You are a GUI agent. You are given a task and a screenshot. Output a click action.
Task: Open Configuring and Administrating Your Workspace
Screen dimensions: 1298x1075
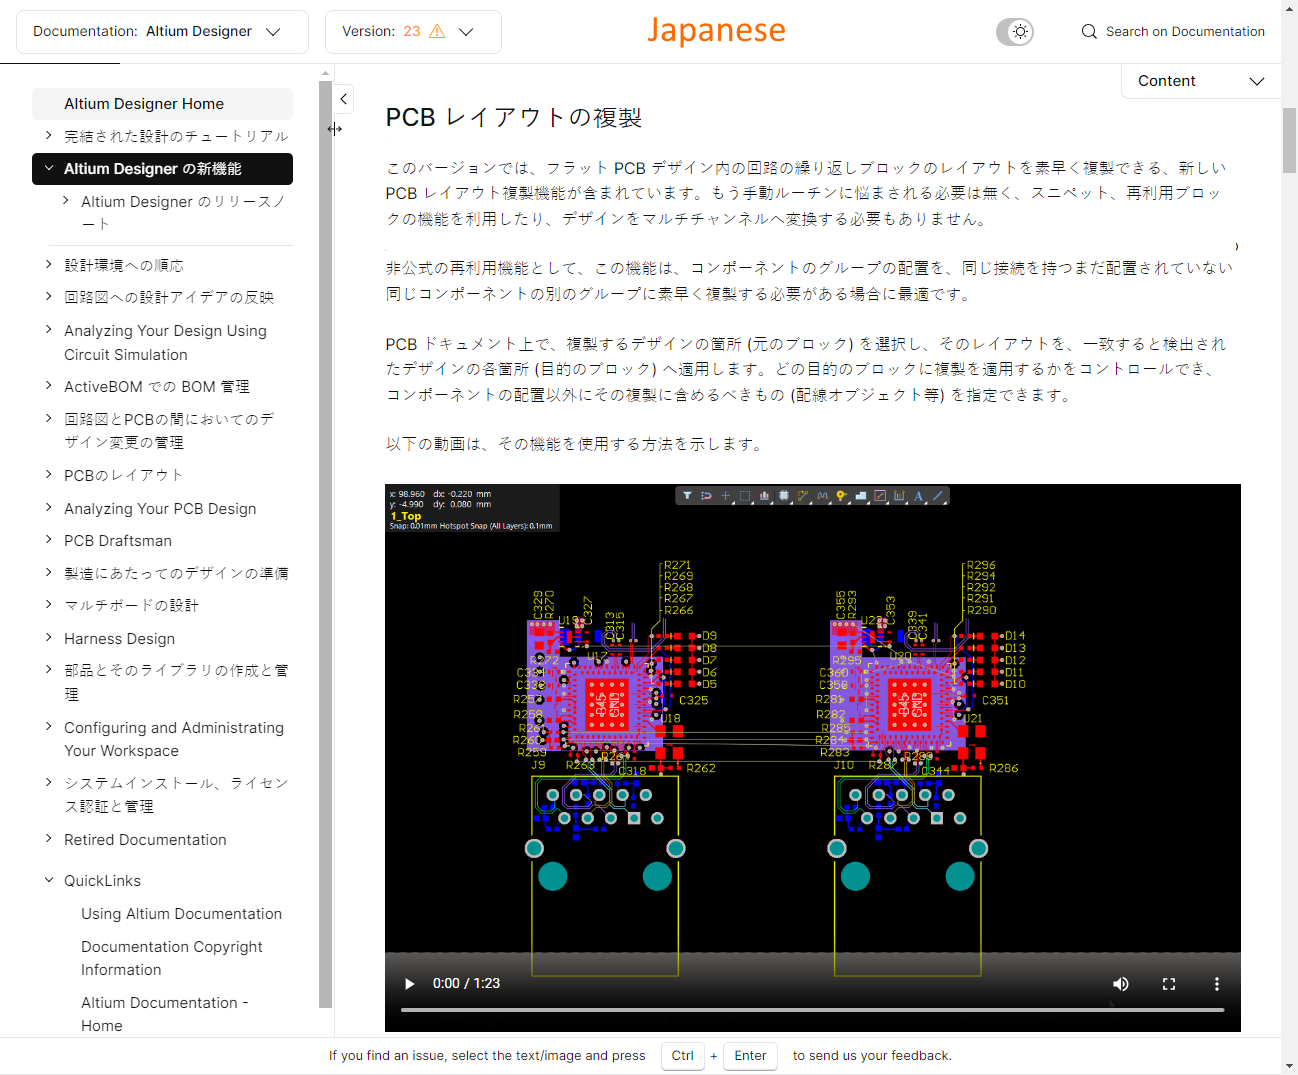click(174, 739)
